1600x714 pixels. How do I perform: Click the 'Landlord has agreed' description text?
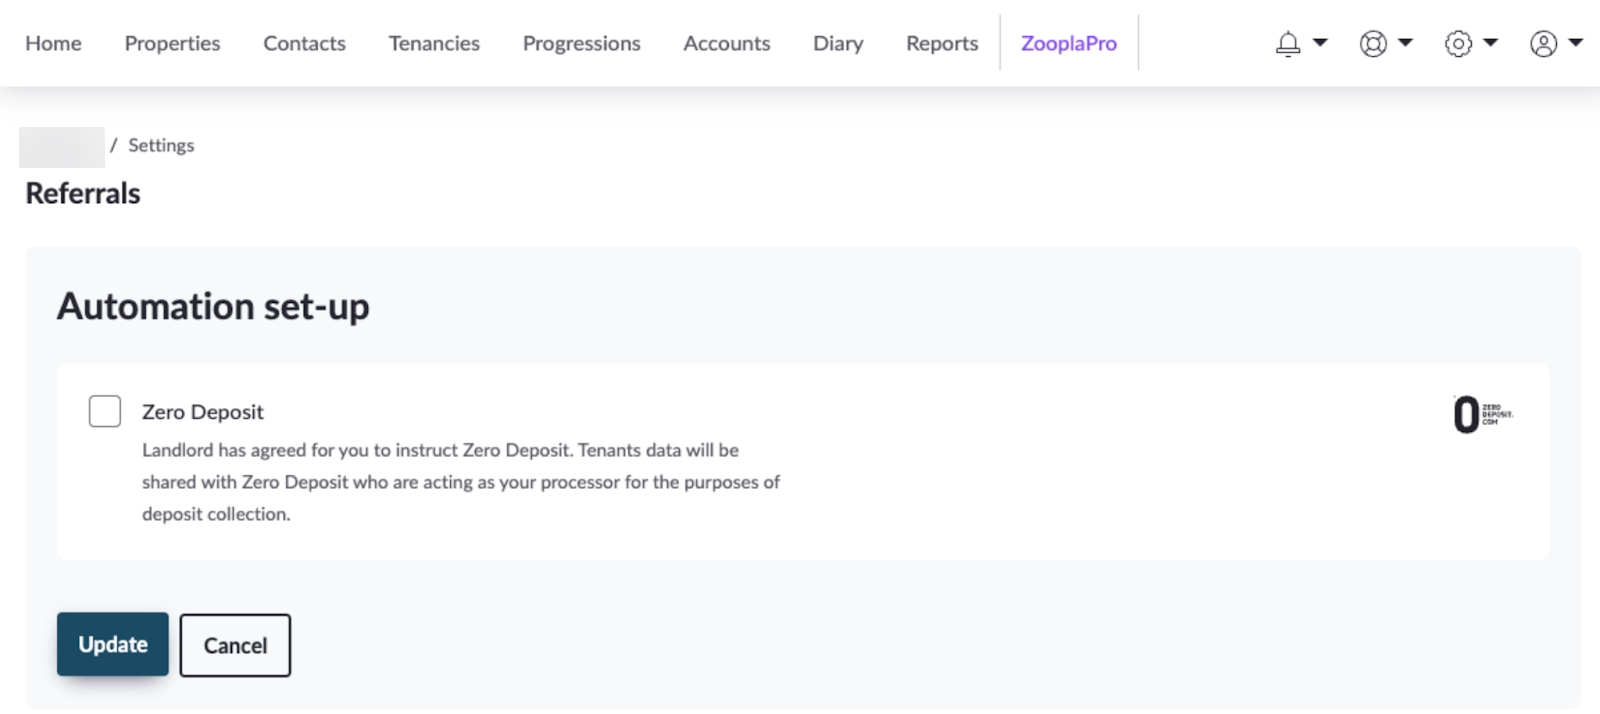click(x=461, y=482)
